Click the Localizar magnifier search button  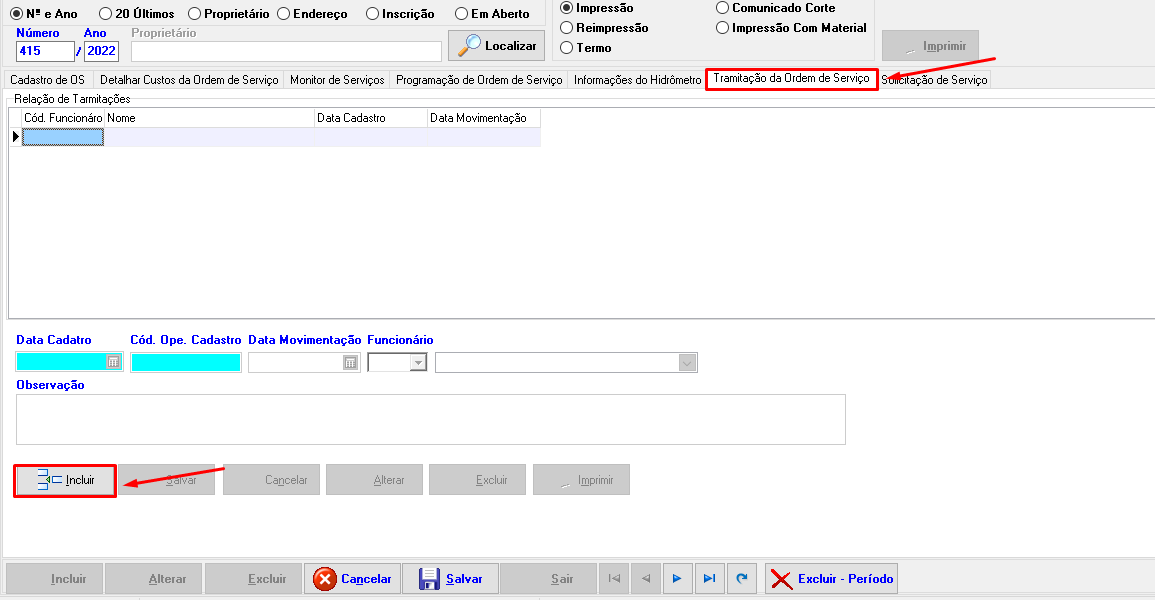(496, 45)
